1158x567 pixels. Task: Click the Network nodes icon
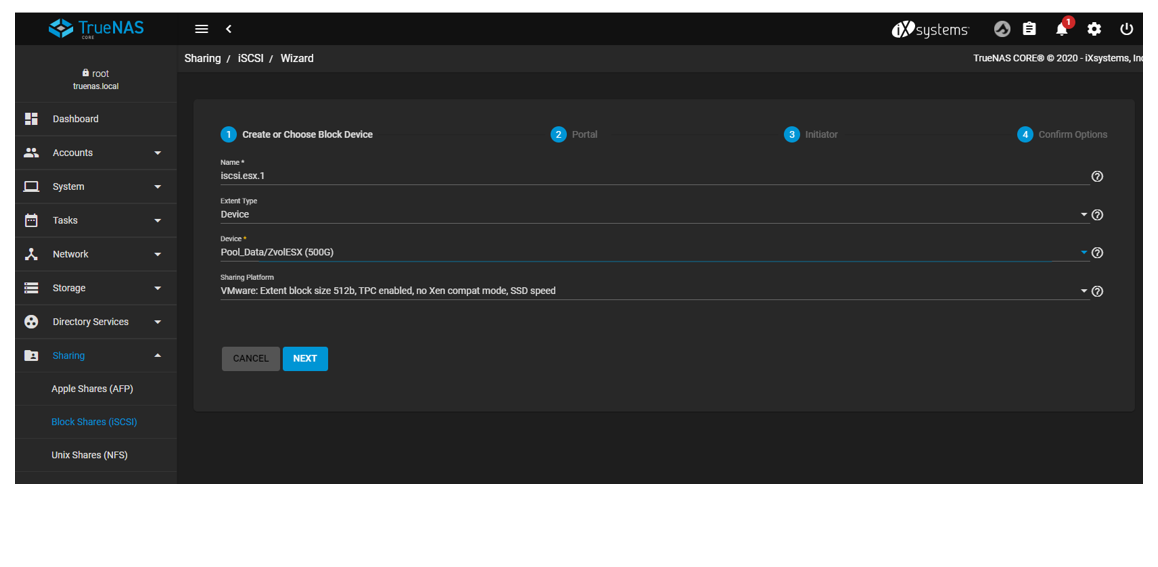(x=31, y=254)
